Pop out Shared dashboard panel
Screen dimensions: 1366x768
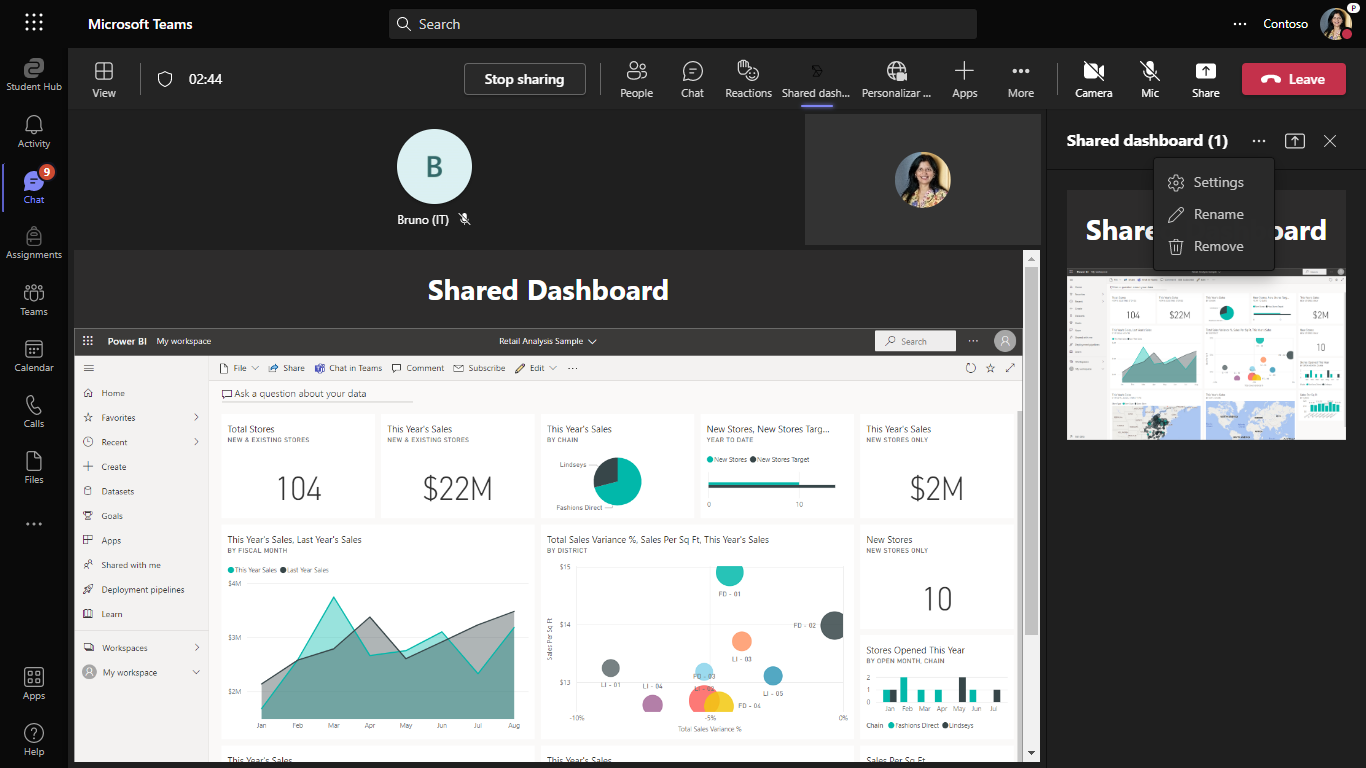coord(1295,141)
